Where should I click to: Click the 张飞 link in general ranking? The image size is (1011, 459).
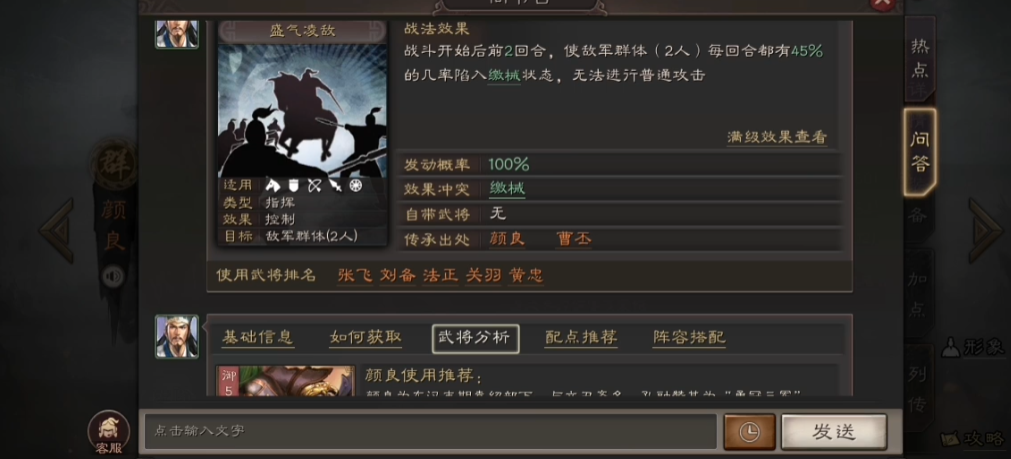pyautogui.click(x=355, y=276)
